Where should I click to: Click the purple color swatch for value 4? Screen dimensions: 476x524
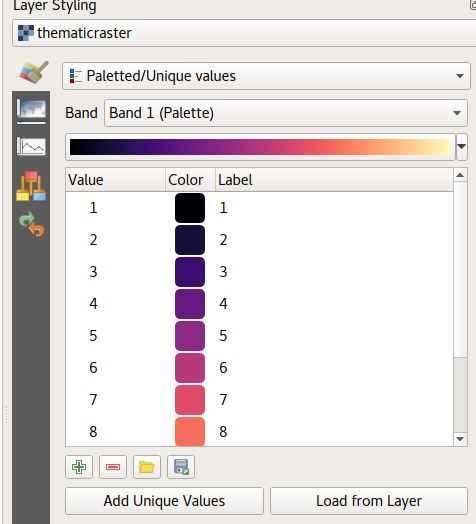tap(190, 304)
